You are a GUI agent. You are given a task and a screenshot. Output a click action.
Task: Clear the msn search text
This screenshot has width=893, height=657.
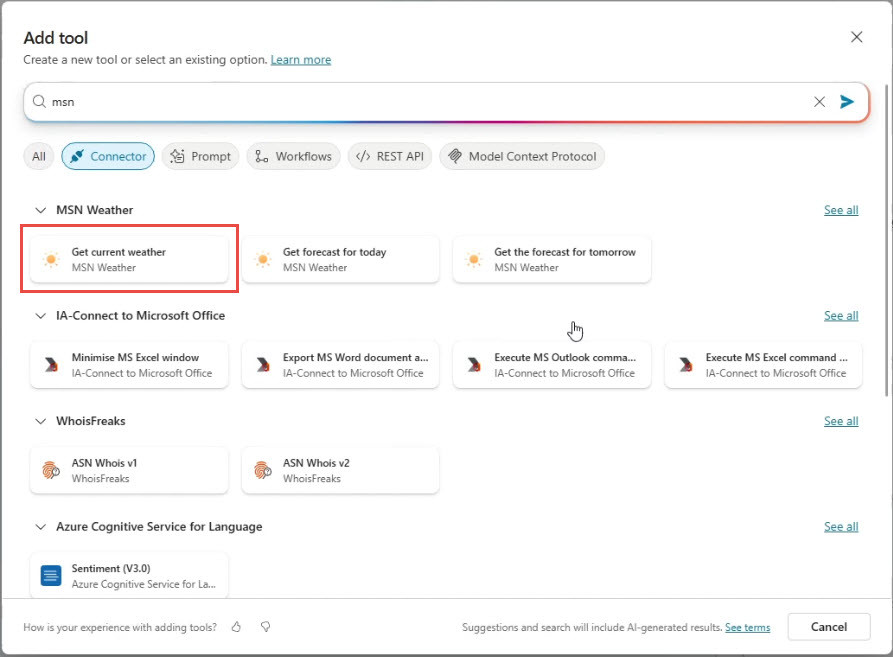pos(820,102)
